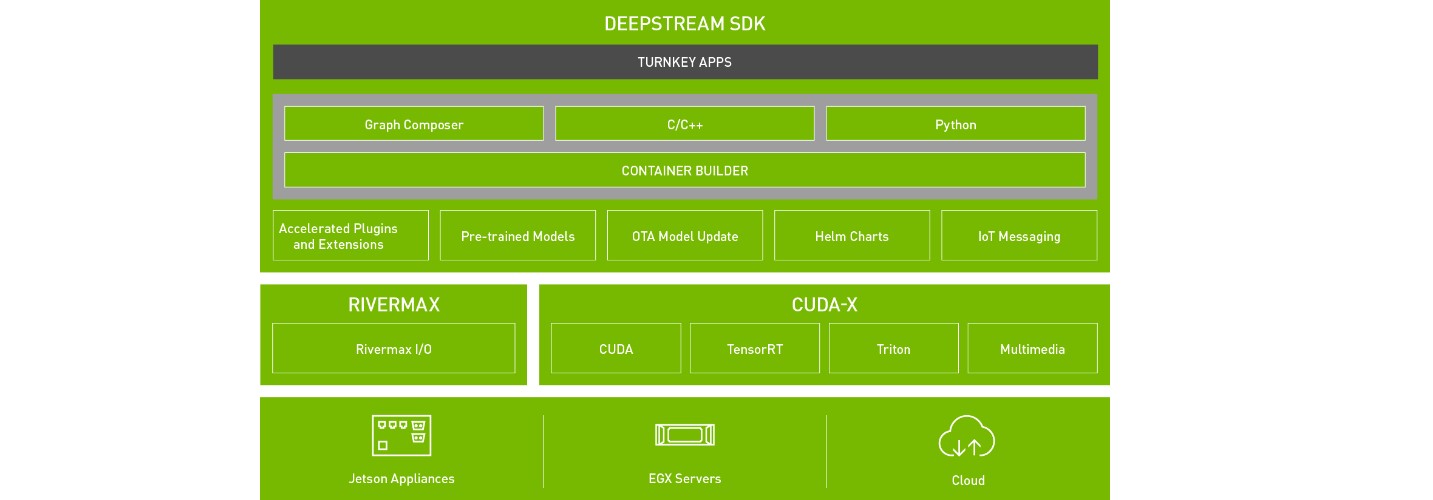Click the Cloud upload-download icon
Image resolution: width=1433 pixels, height=500 pixels.
(967, 437)
